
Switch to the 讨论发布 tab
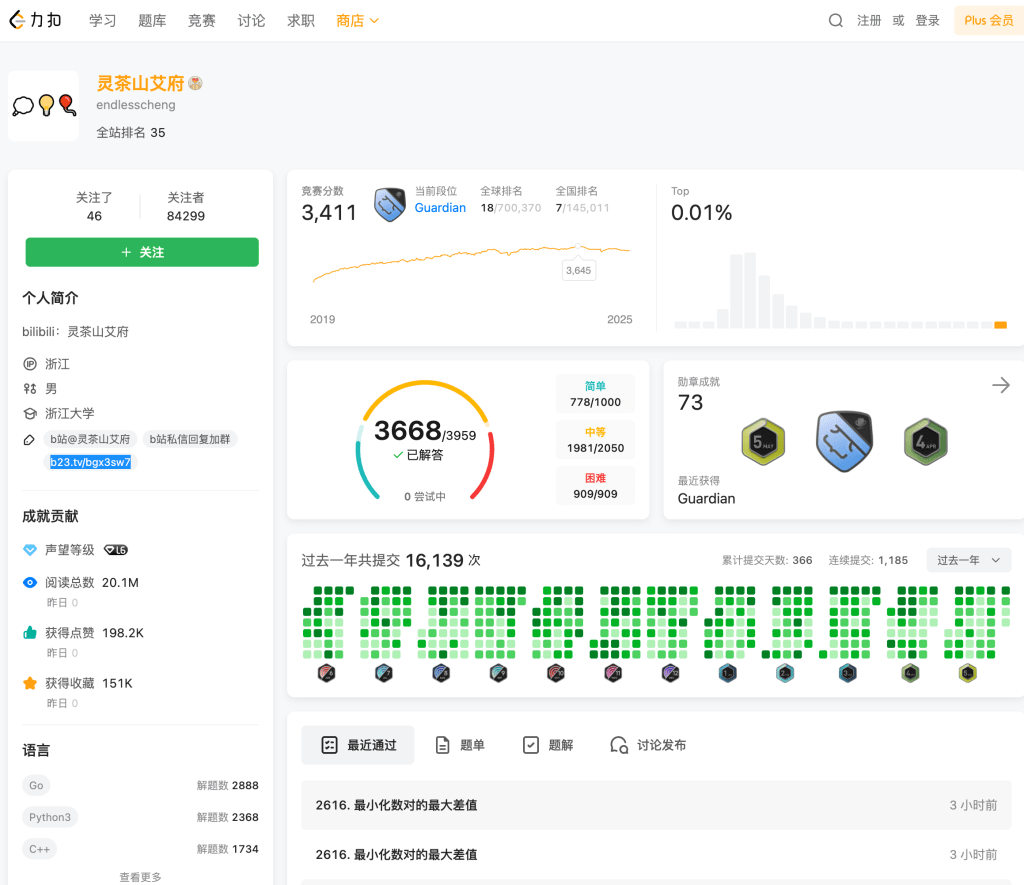tap(648, 745)
